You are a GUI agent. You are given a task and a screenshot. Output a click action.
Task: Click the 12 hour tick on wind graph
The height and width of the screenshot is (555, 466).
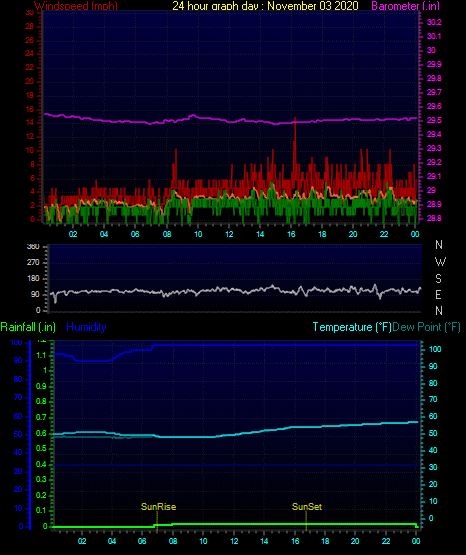point(229,234)
